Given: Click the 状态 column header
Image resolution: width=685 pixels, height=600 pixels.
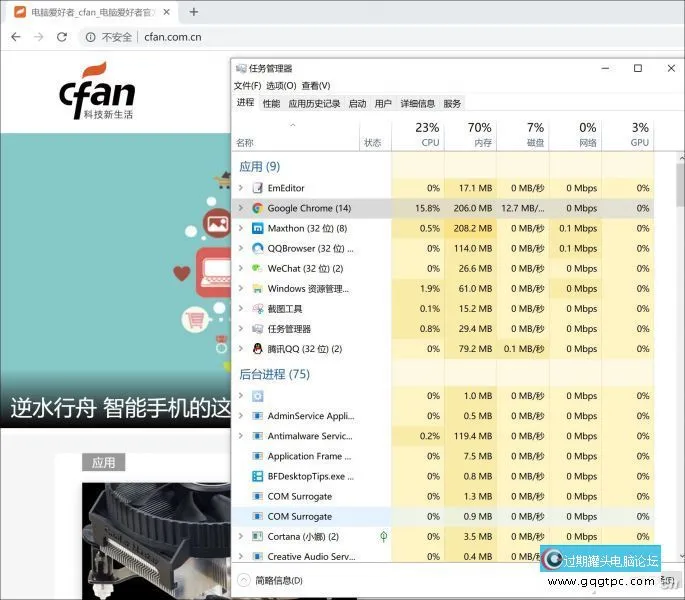Looking at the screenshot, I should pyautogui.click(x=375, y=135).
